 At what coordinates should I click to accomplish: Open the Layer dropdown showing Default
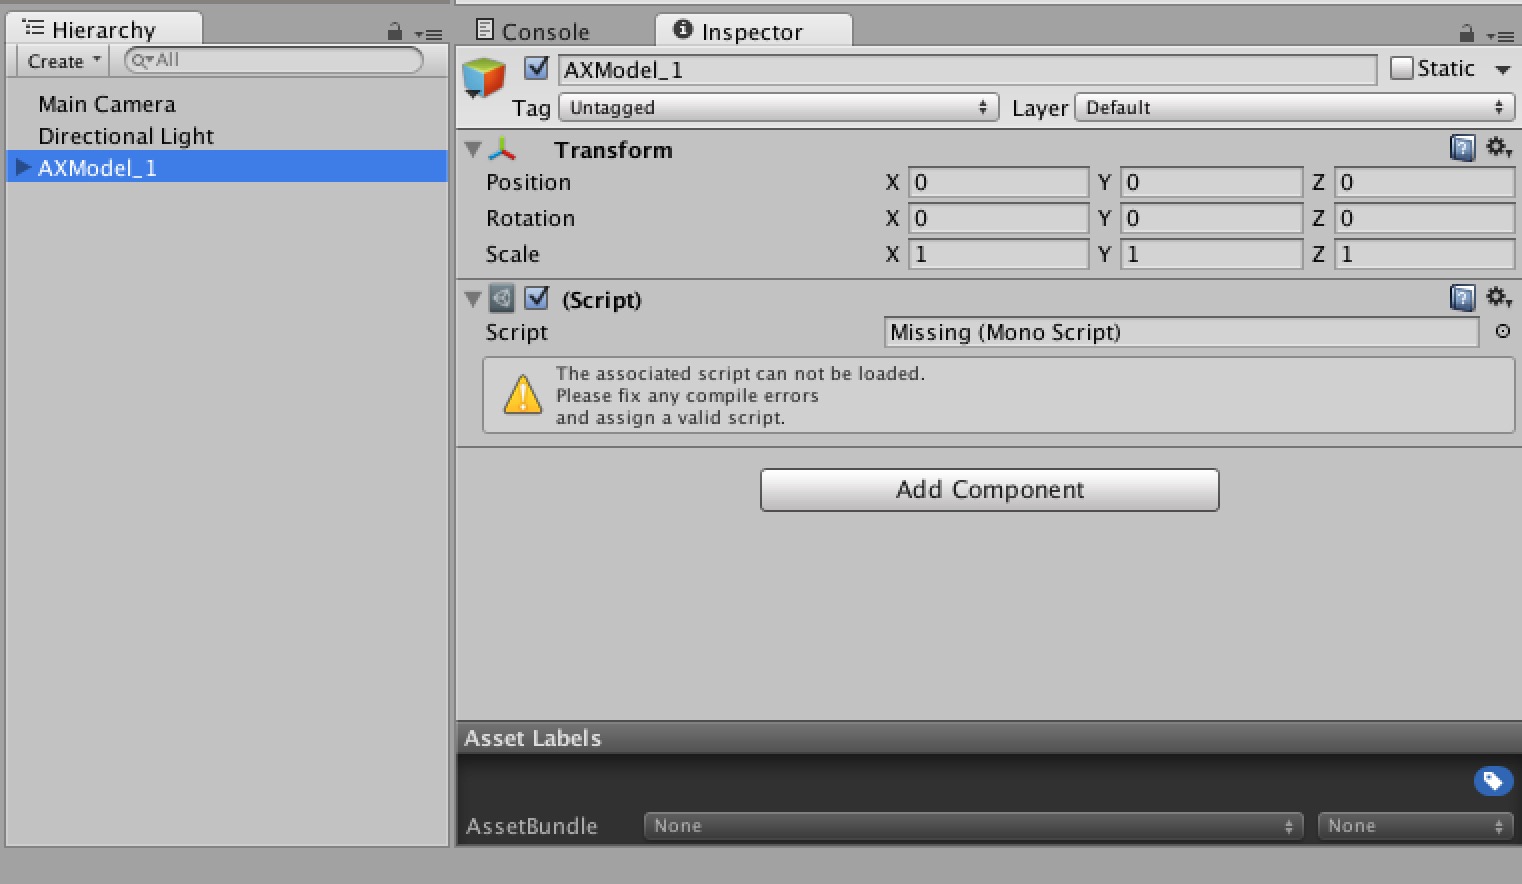[x=1295, y=107]
